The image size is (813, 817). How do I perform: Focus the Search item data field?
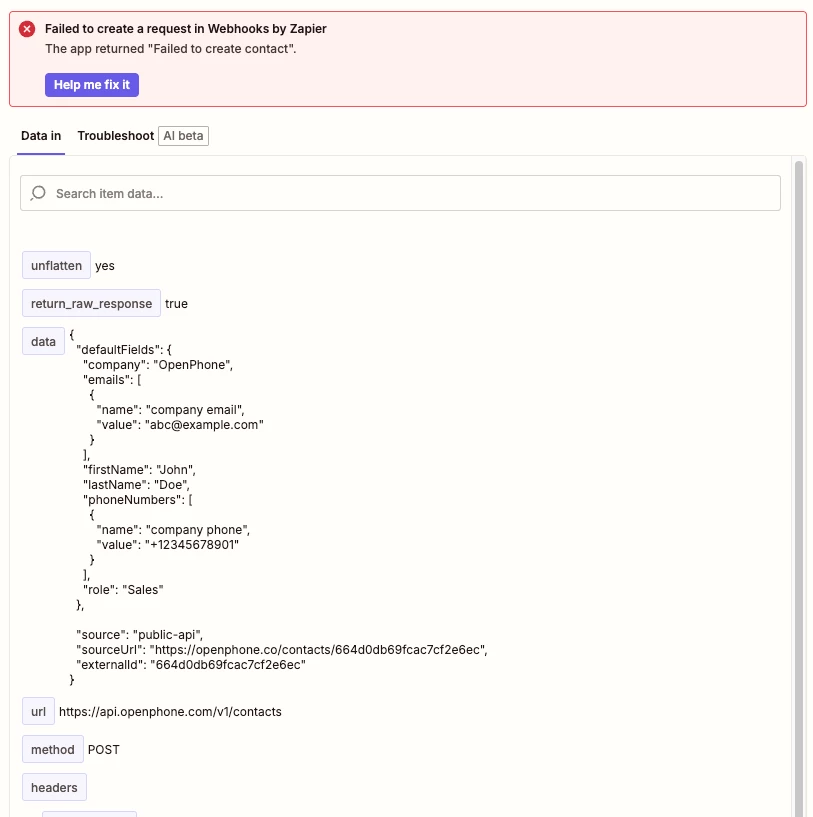400,193
